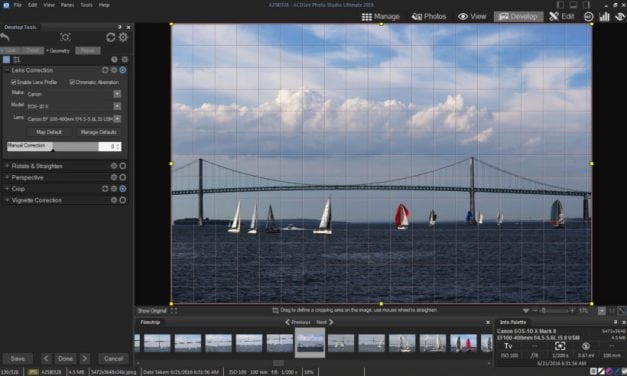The height and width of the screenshot is (376, 627).
Task: Open the bar chart dashboard icon
Action: 604,16
